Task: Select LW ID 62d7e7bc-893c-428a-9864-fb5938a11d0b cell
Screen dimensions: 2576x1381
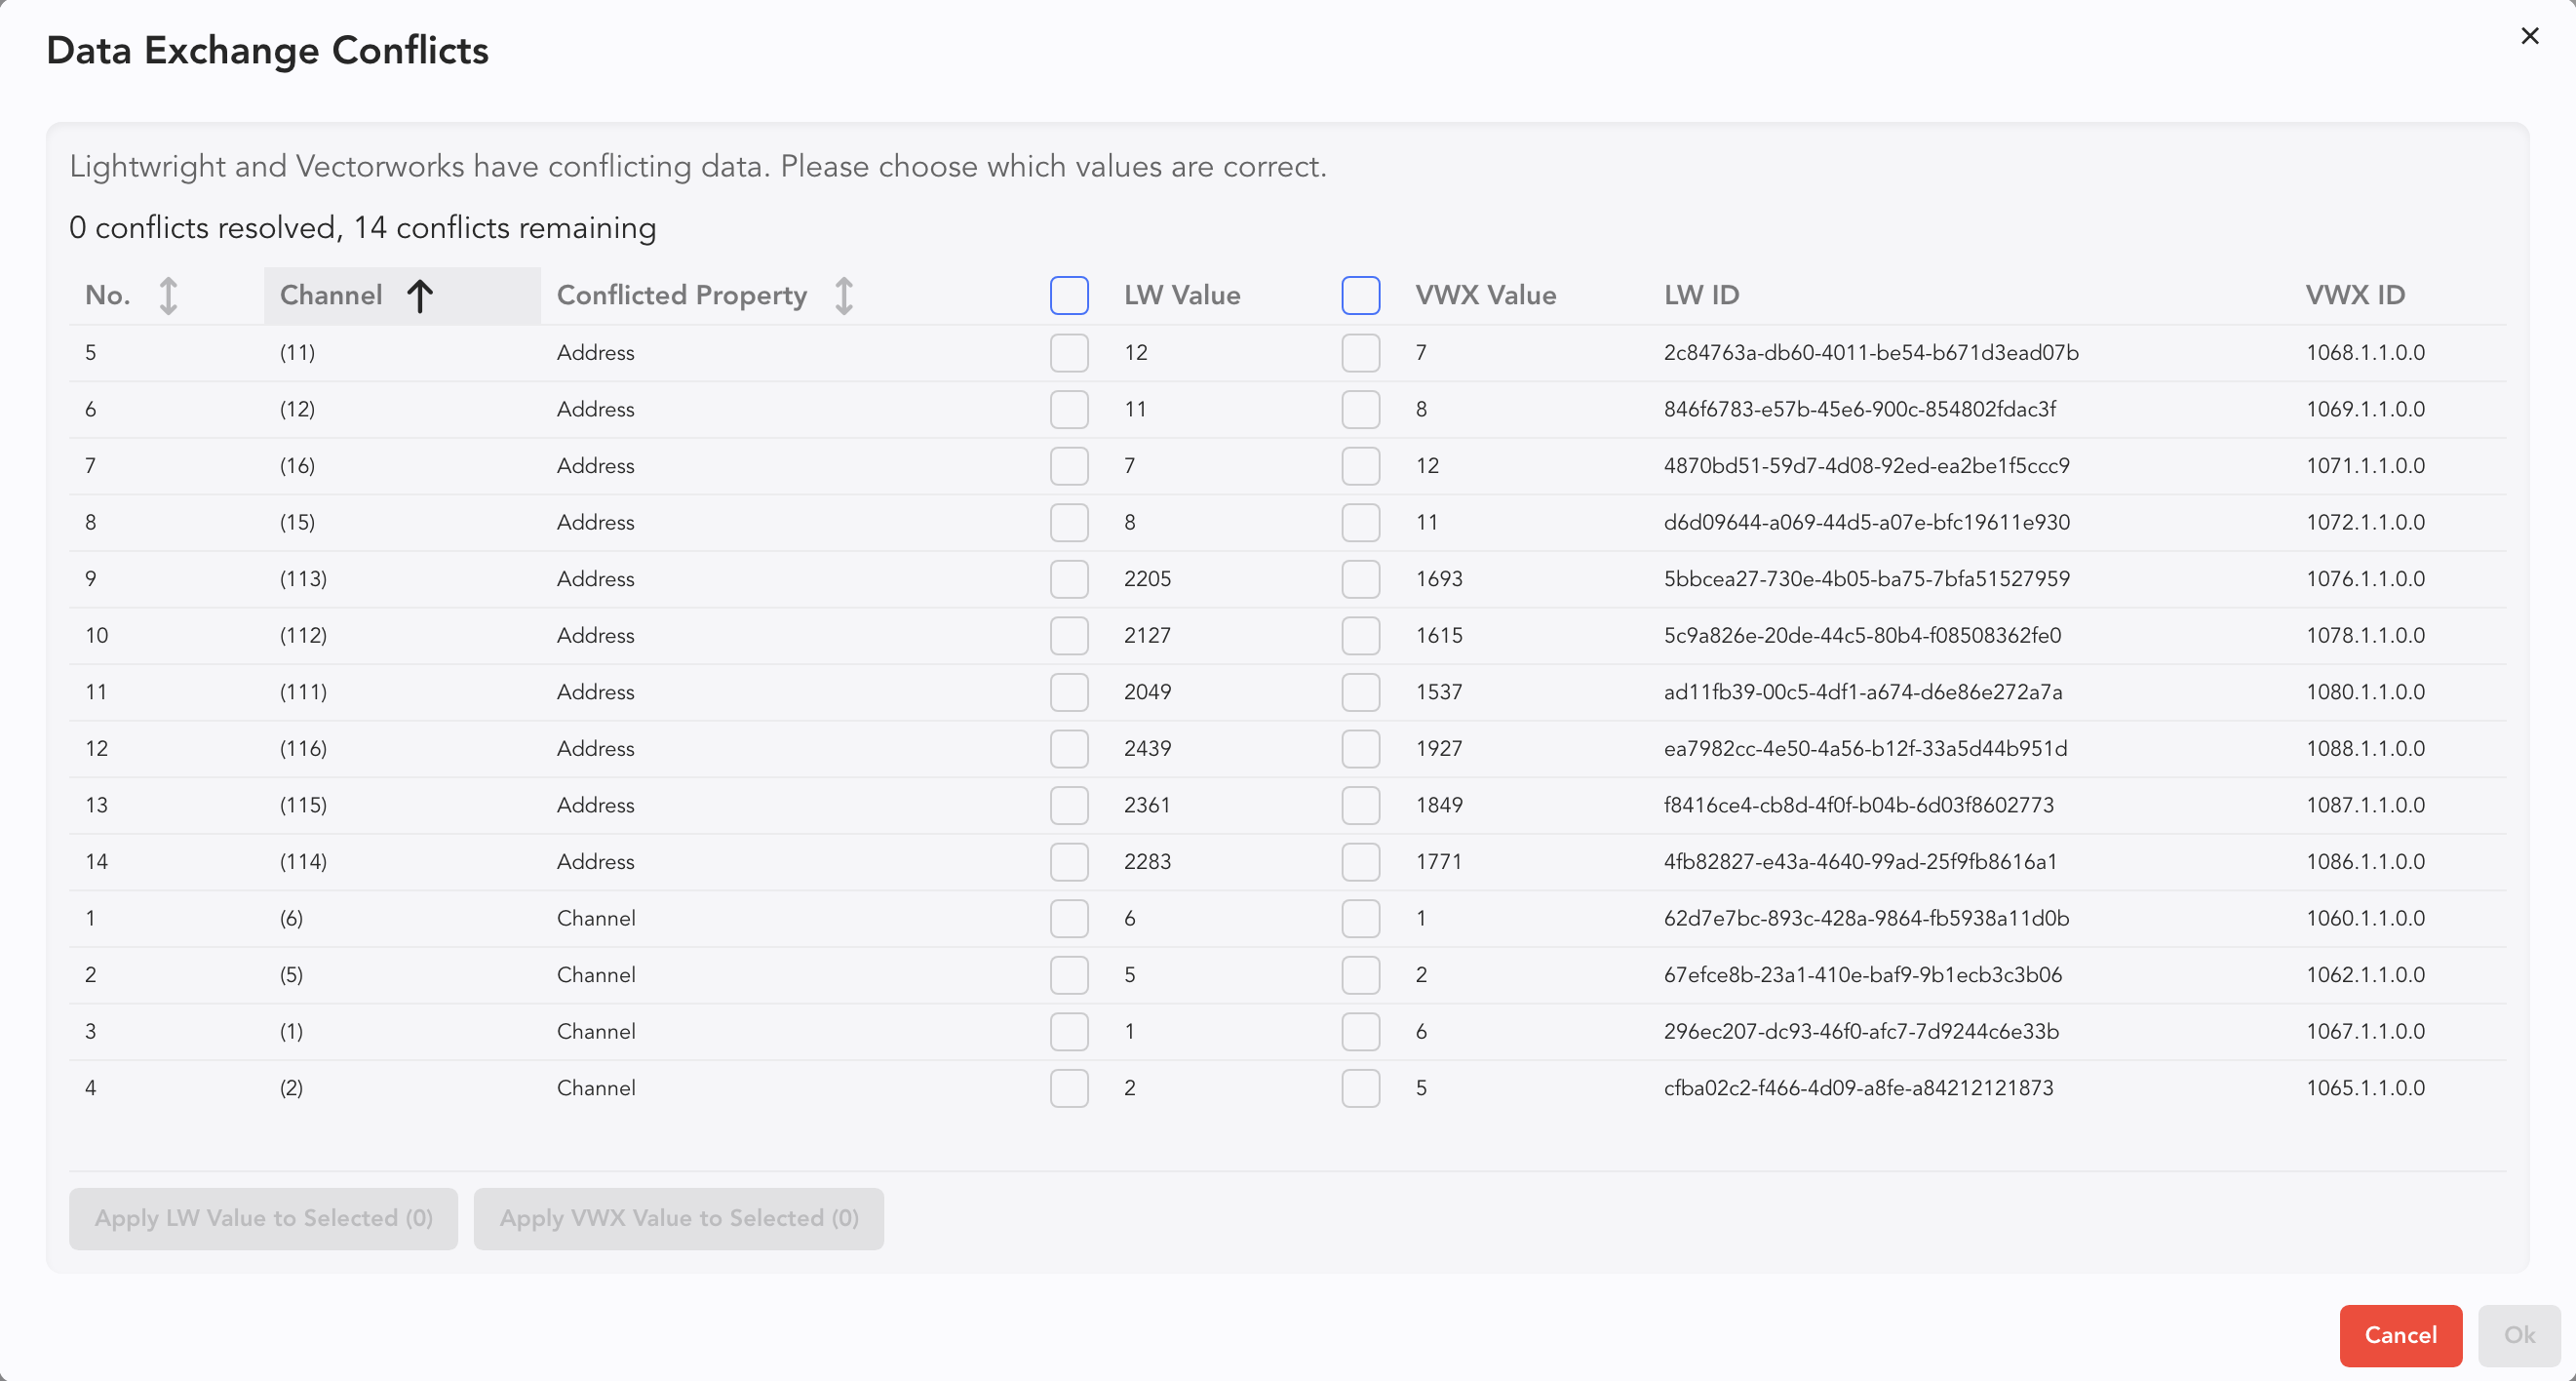Action: point(1866,918)
